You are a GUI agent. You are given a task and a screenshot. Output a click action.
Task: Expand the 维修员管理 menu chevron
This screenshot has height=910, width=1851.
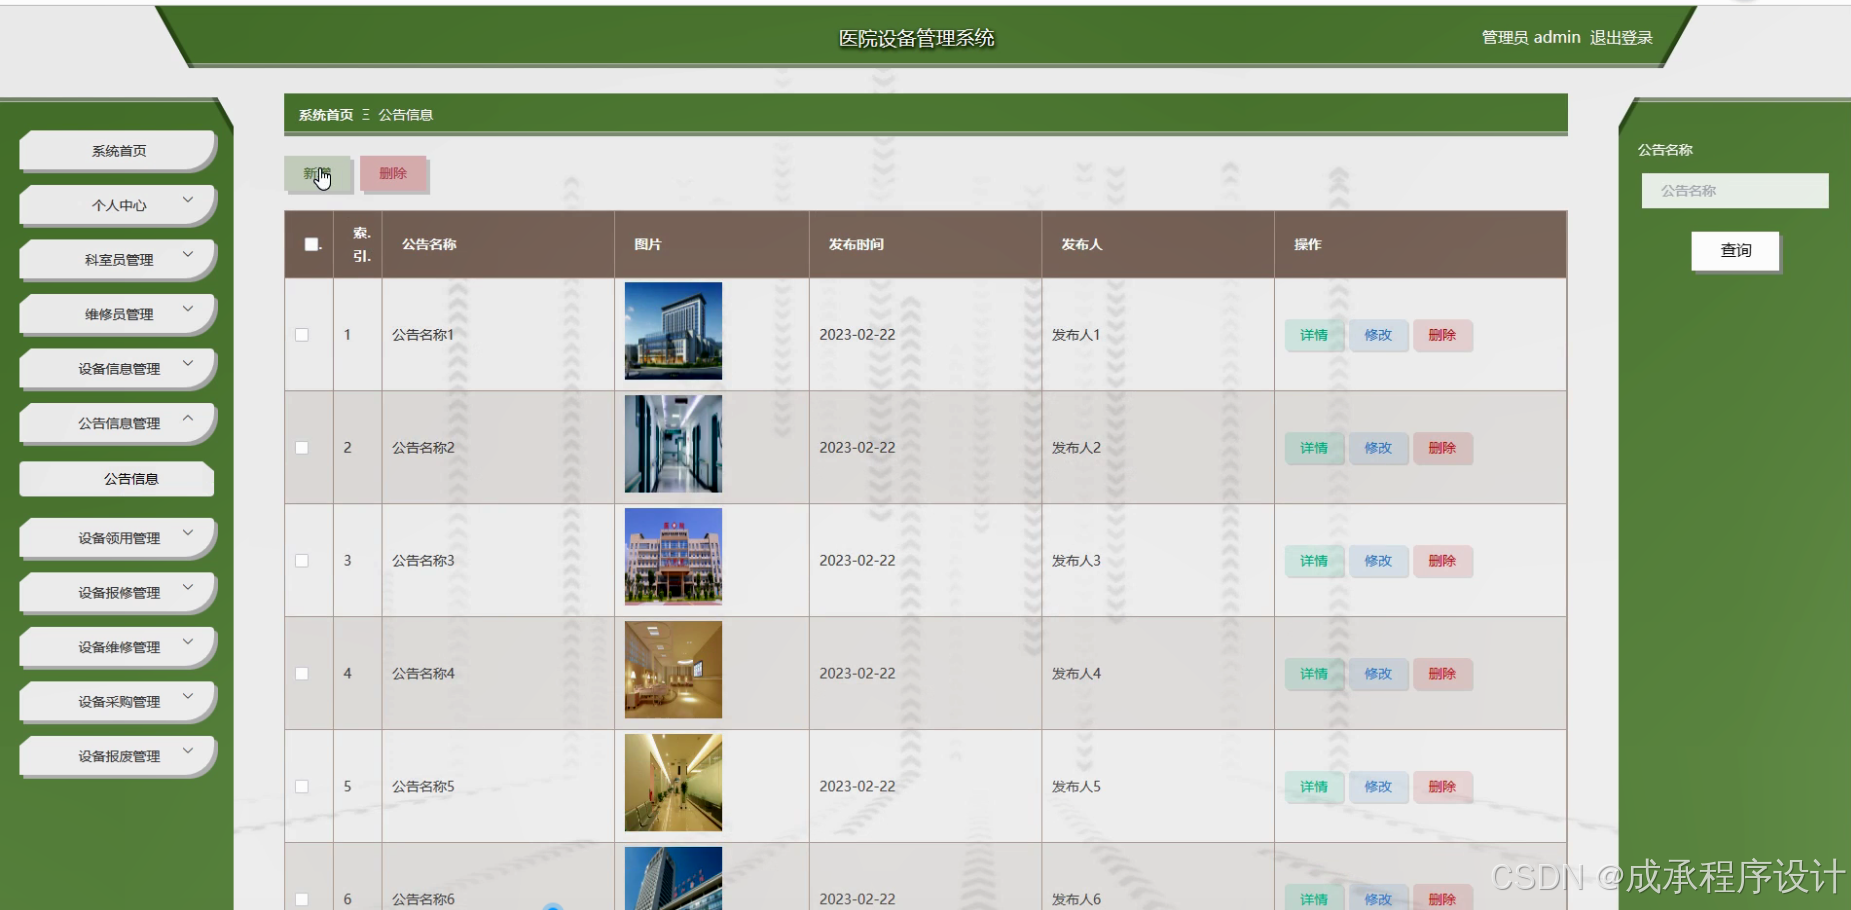[188, 309]
